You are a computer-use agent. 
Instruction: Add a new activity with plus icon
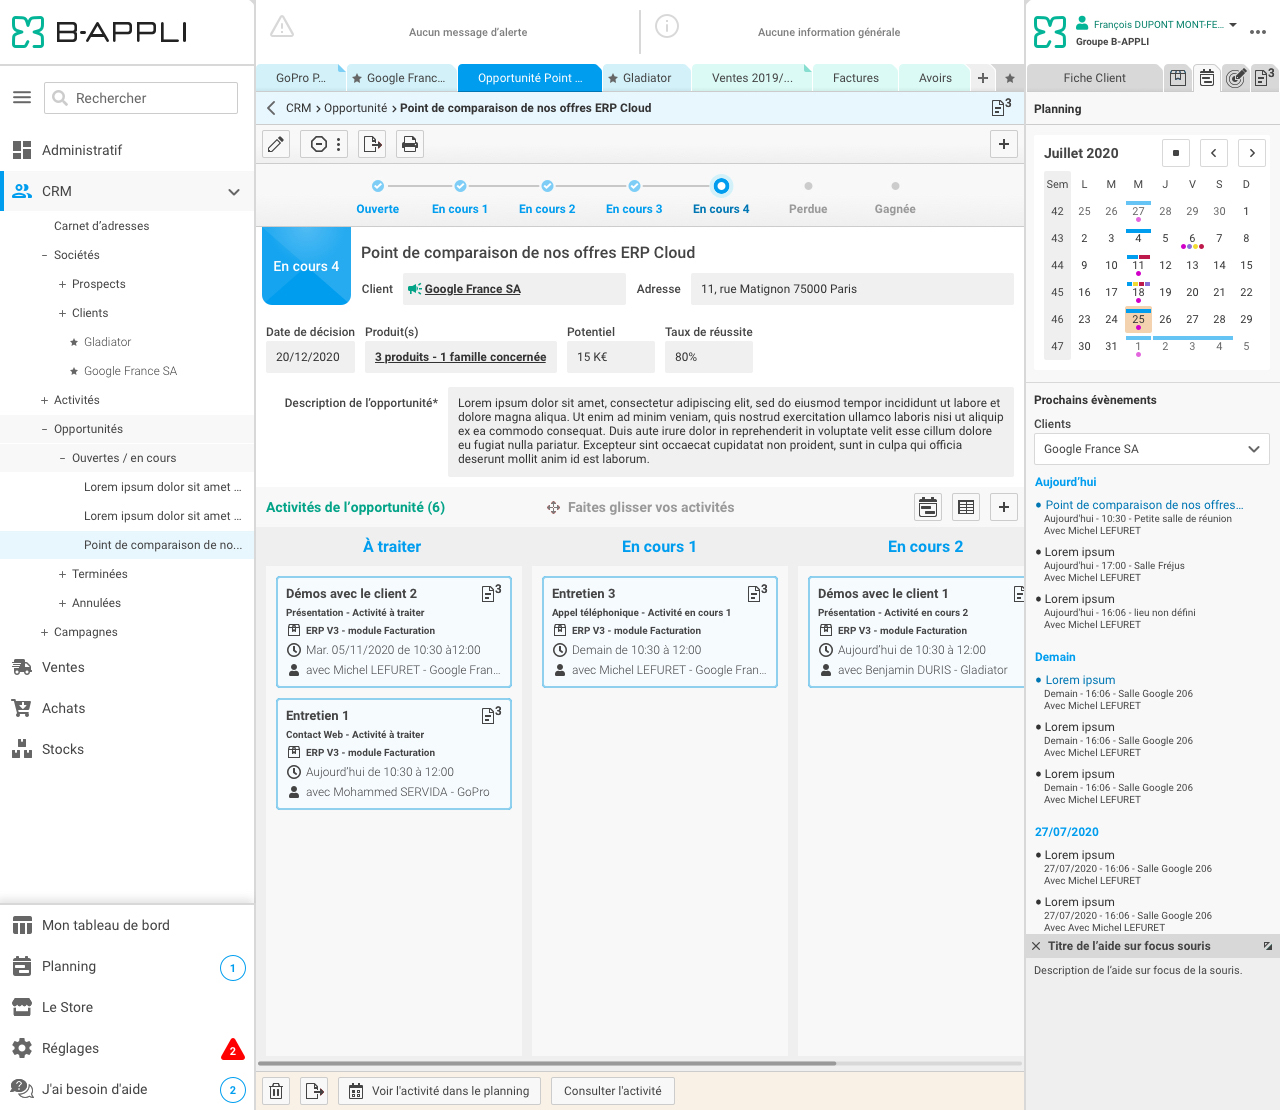[x=1003, y=507]
